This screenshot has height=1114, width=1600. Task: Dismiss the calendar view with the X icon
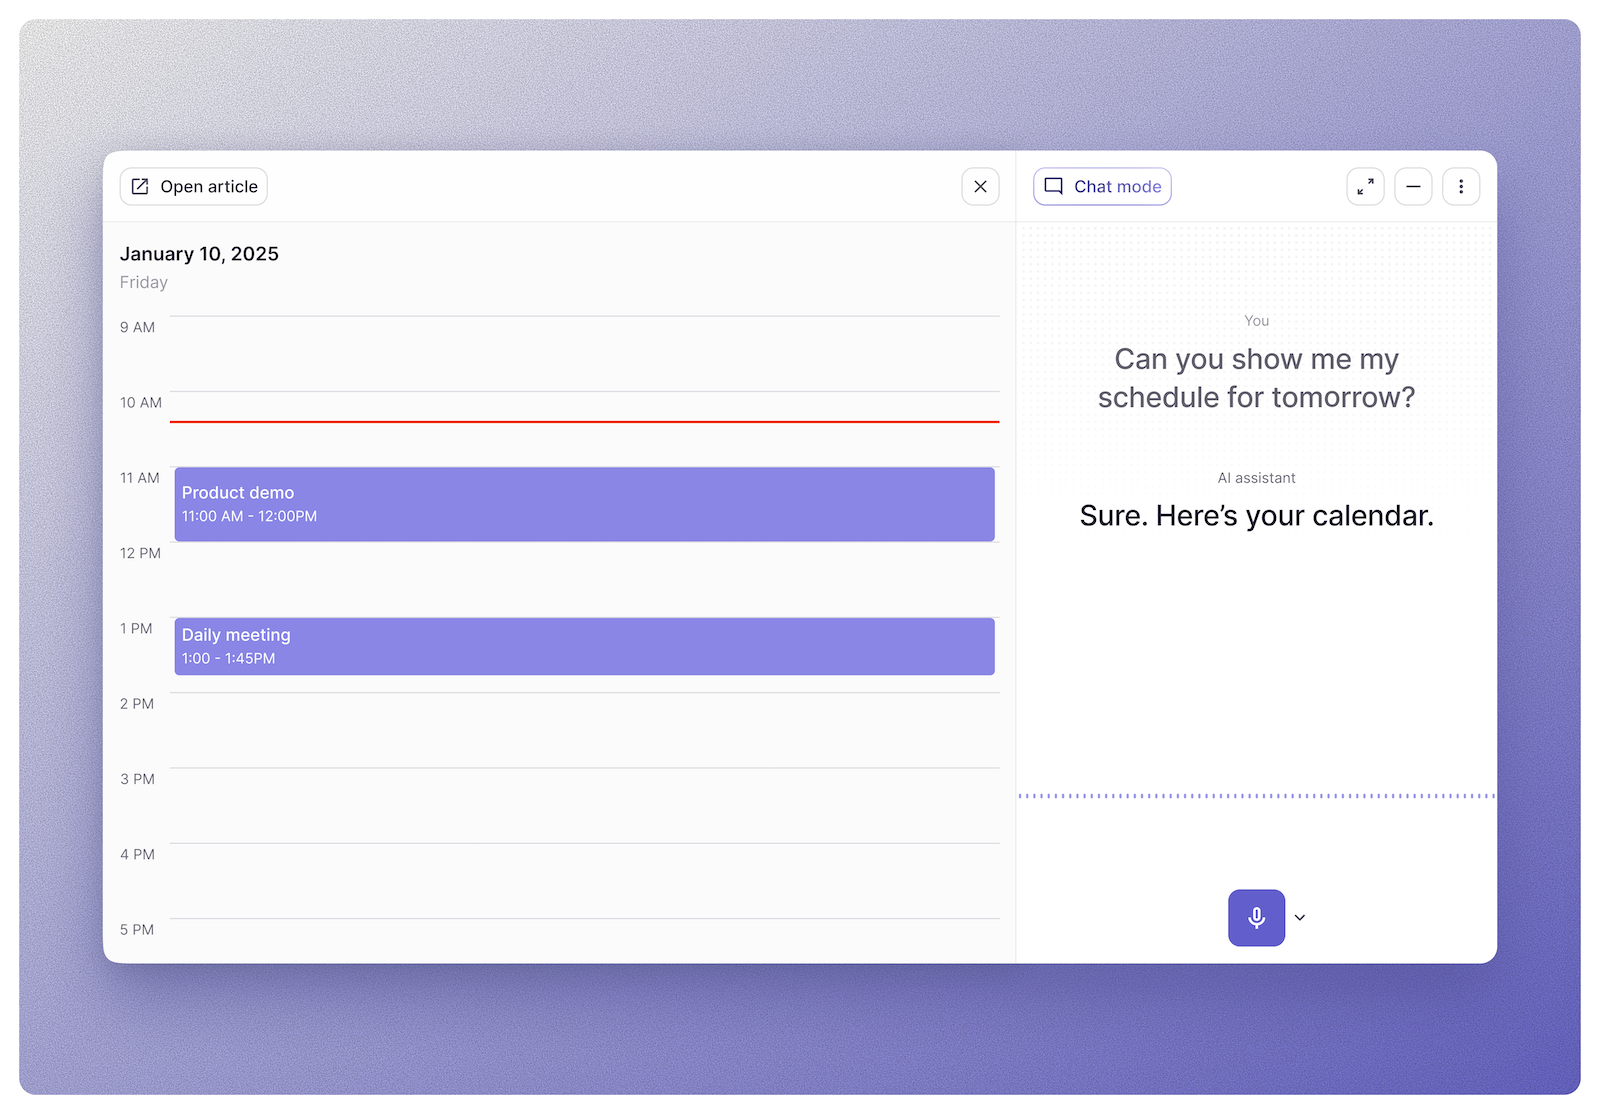point(980,186)
